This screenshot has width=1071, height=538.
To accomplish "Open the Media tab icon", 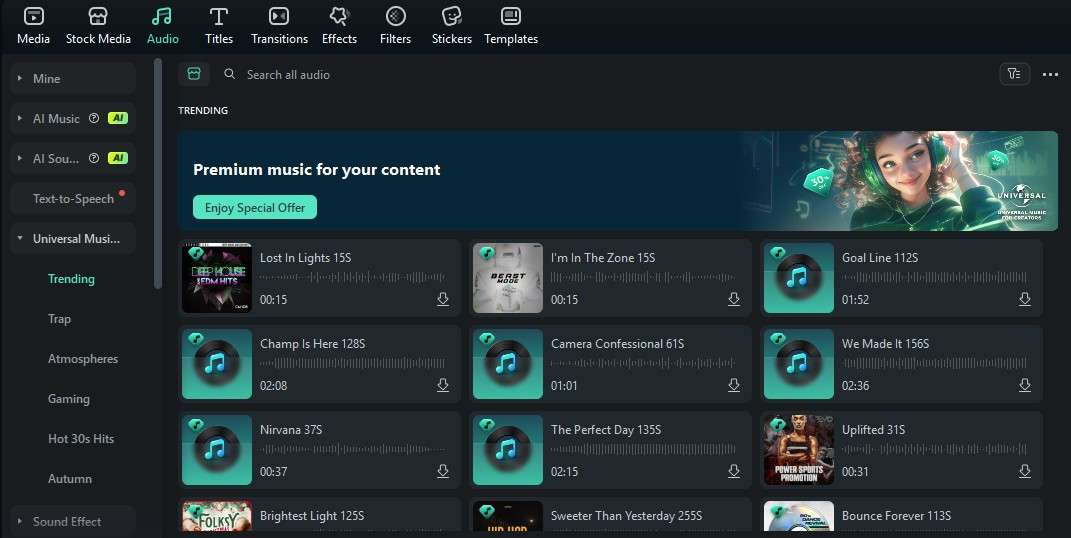I will pos(33,16).
